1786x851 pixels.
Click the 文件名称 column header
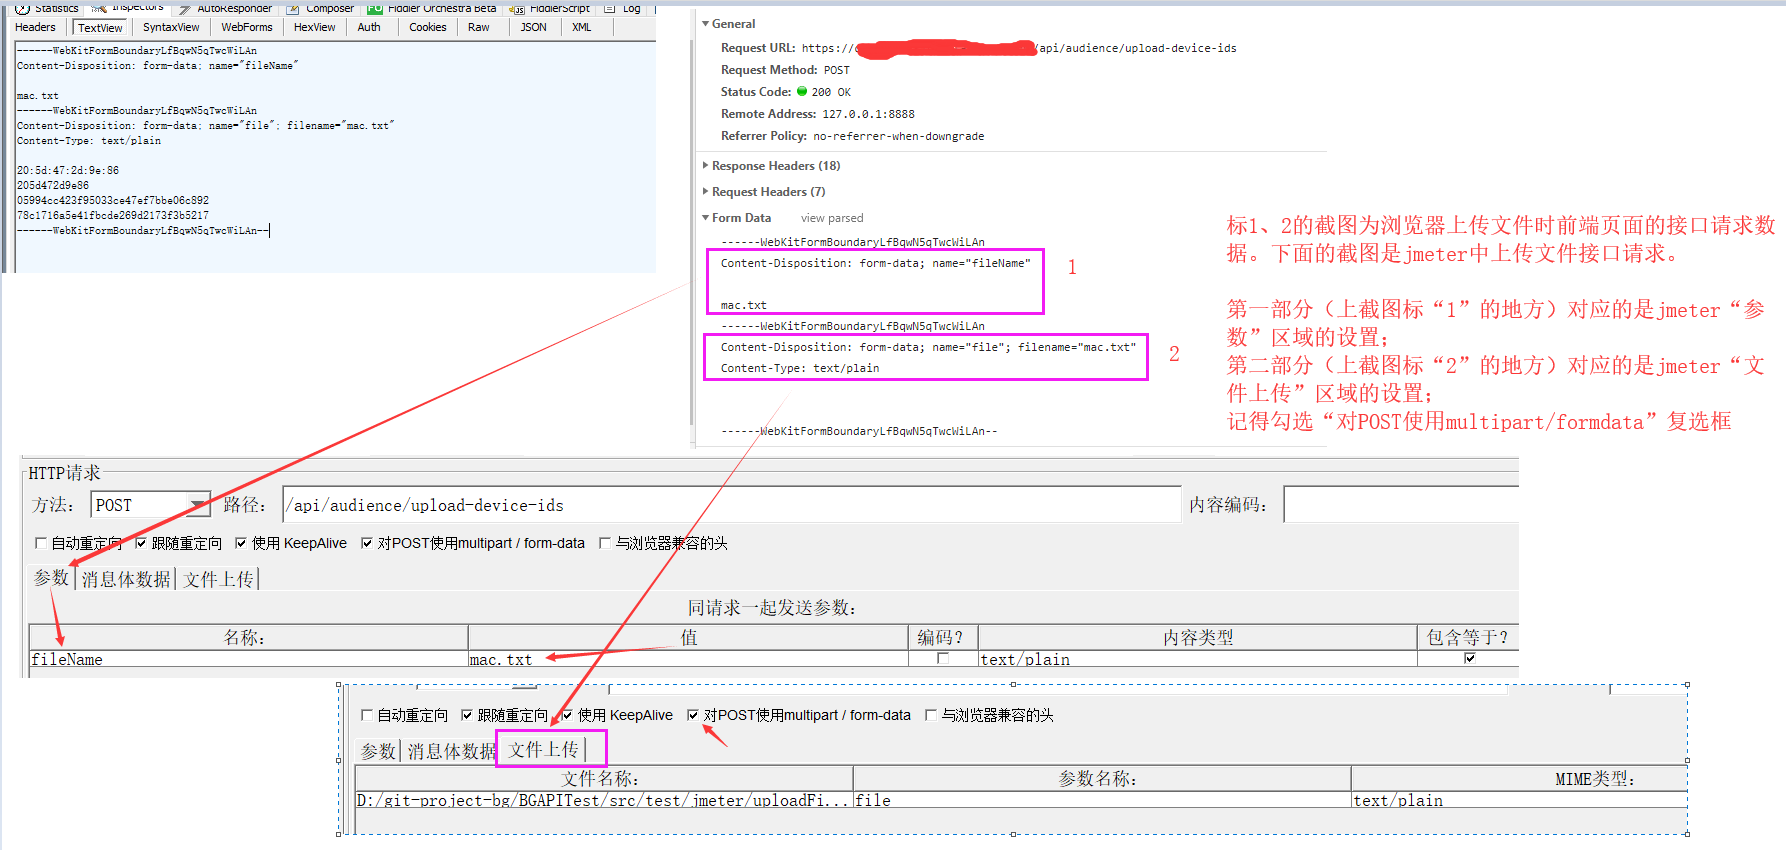click(604, 778)
